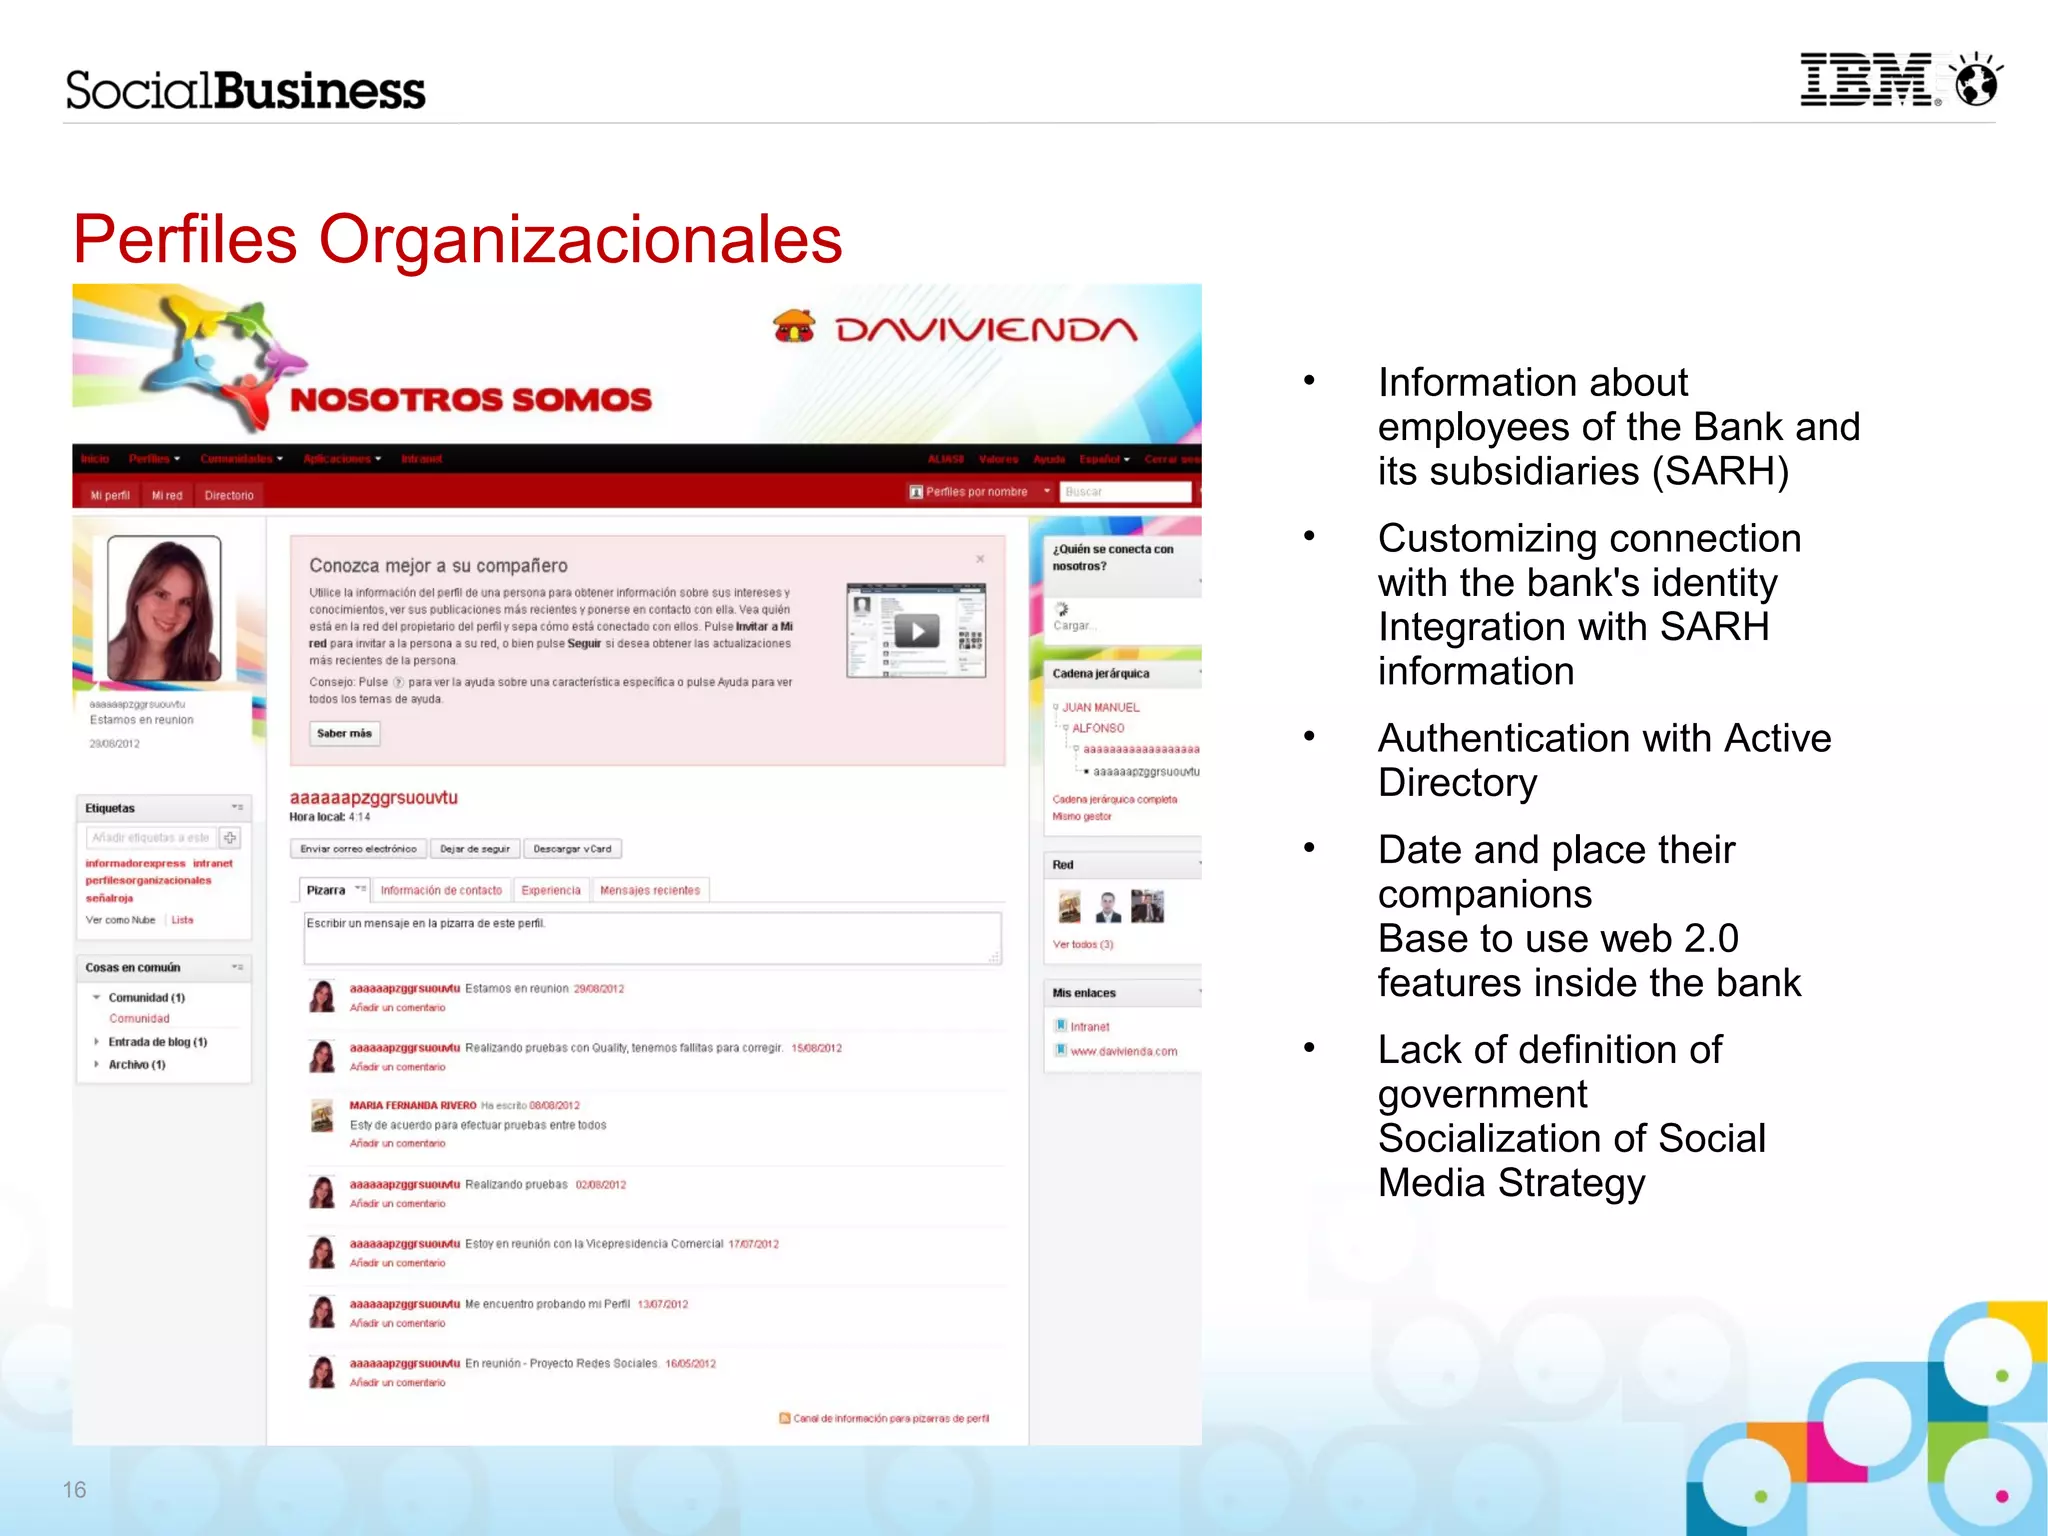Viewport: 2048px width, 1536px height.
Task: Expand the 'Archivo (1)' item
Action: (97, 1065)
